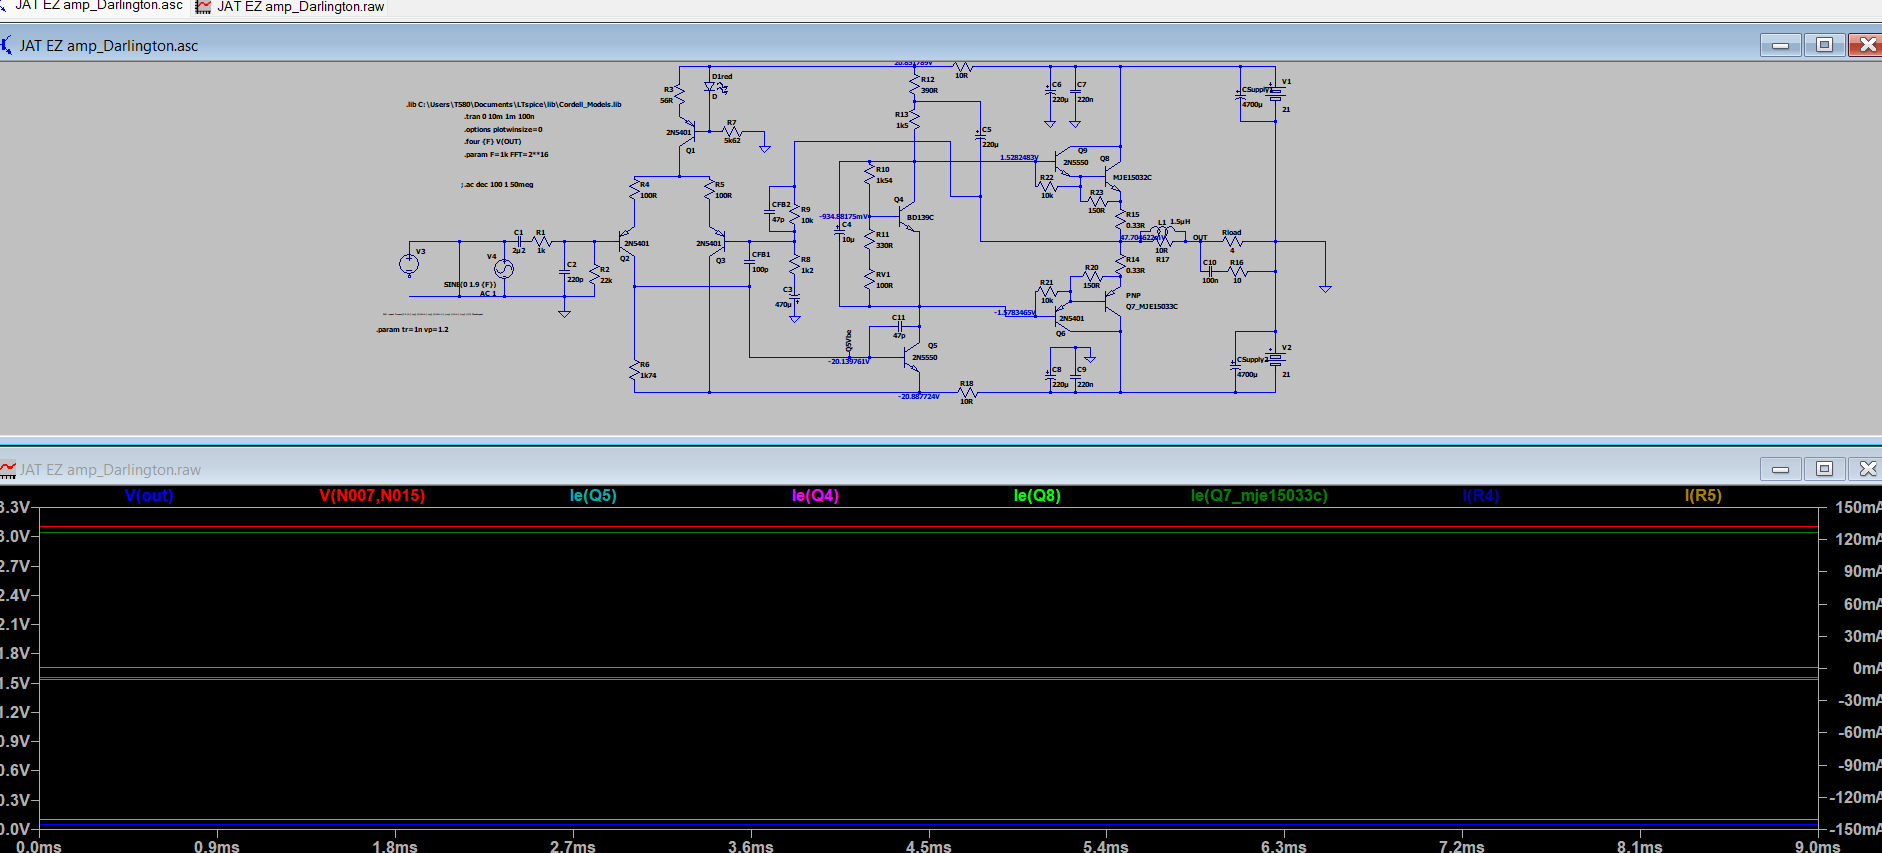The height and width of the screenshot is (853, 1882).
Task: Click the 1.5V left axis label
Action: click(15, 683)
